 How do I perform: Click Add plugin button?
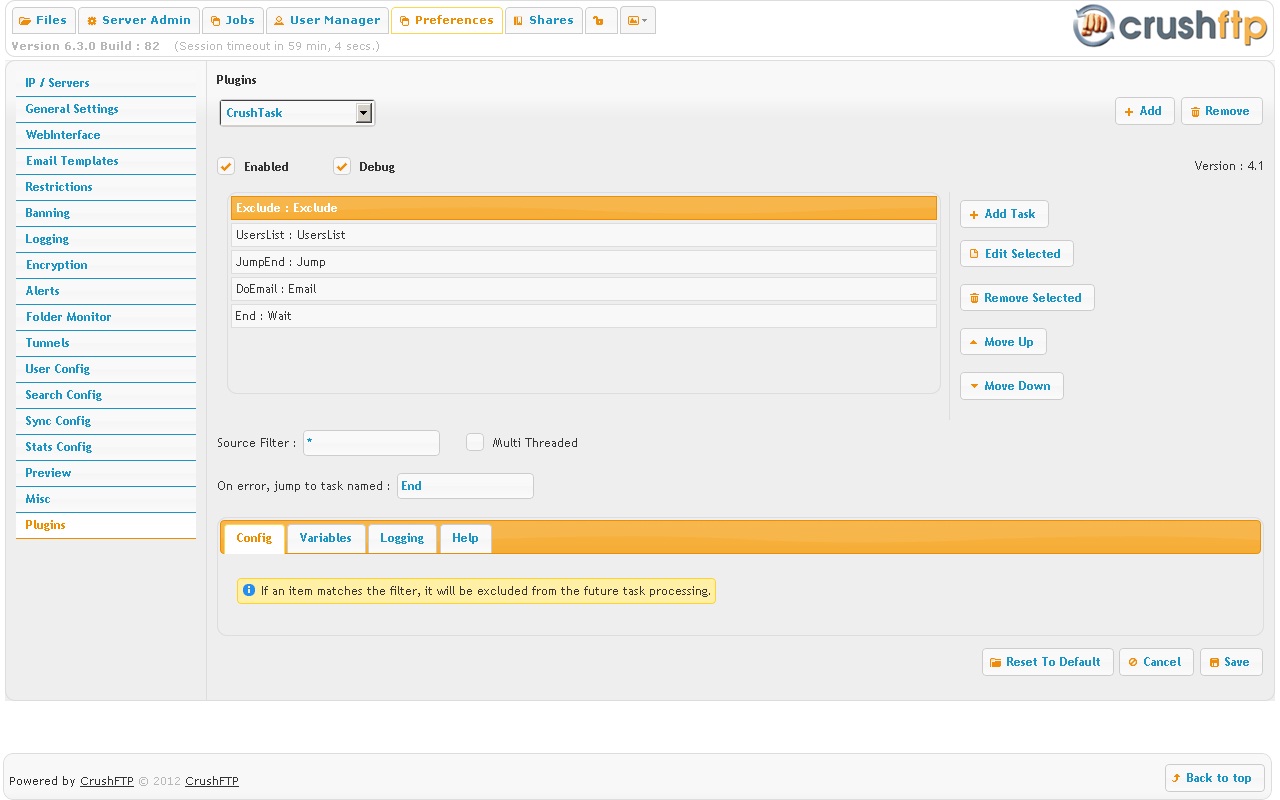(1144, 111)
